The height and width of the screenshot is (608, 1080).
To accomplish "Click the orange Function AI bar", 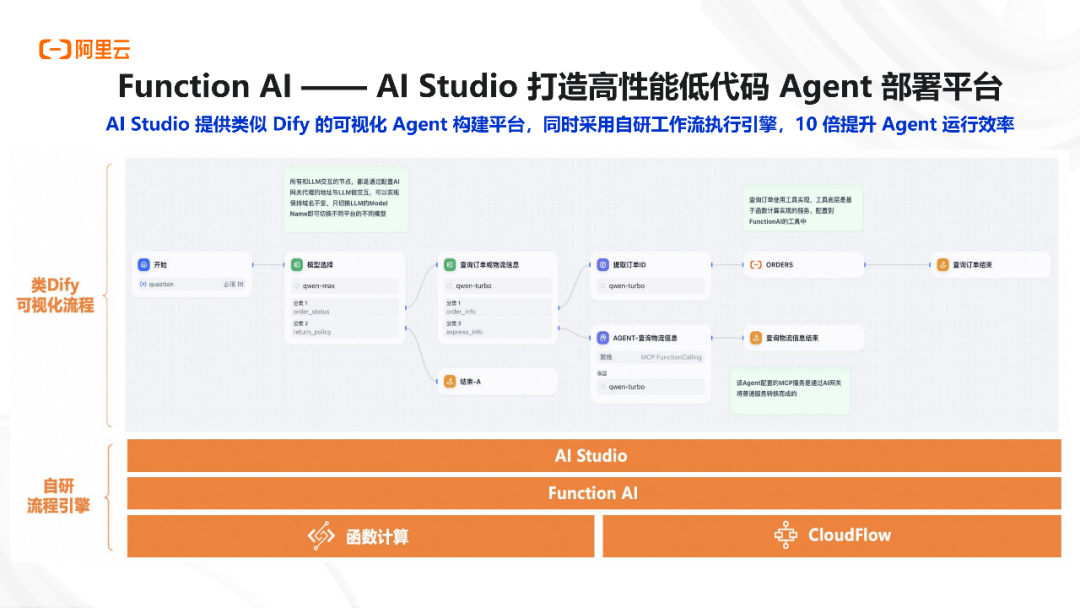I will point(593,493).
